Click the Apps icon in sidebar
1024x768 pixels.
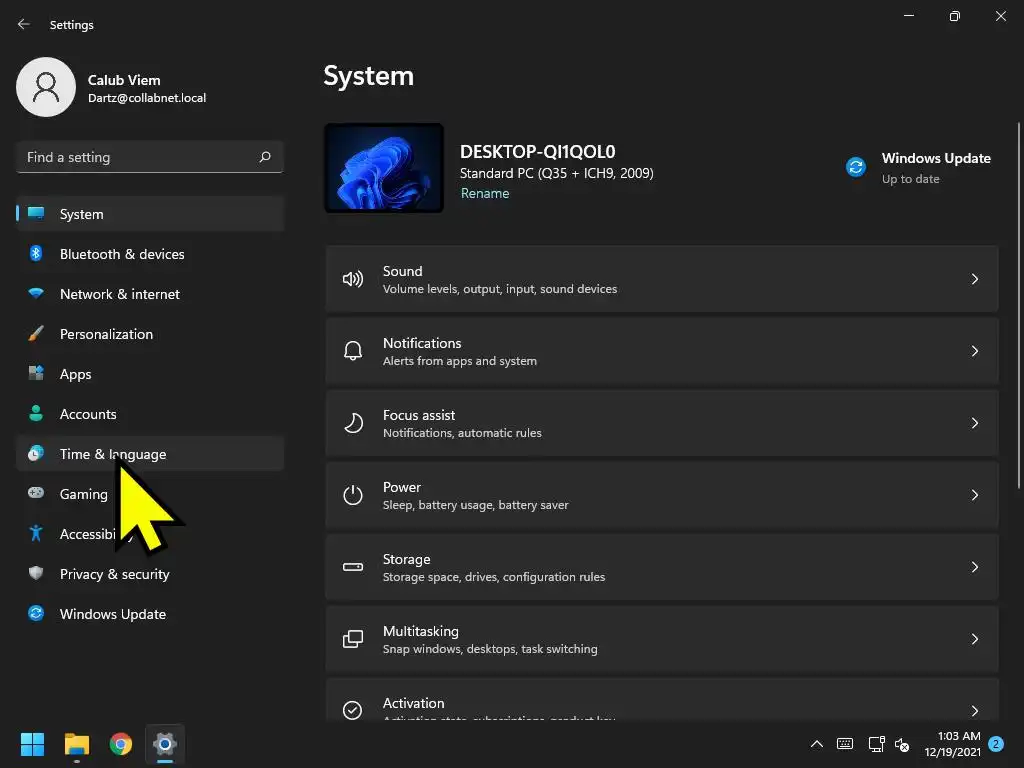(x=36, y=374)
